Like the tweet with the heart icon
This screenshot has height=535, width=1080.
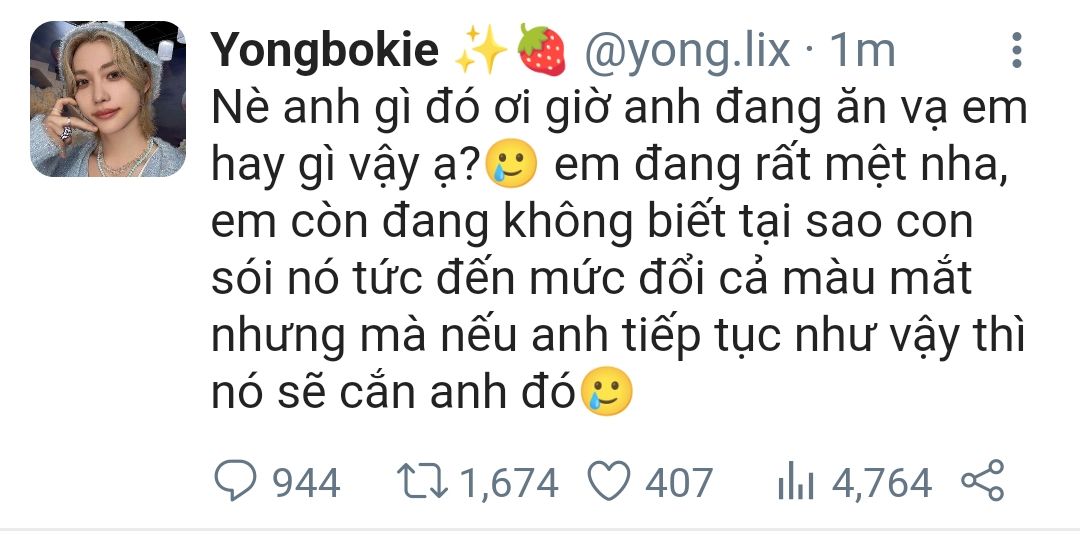tap(609, 481)
